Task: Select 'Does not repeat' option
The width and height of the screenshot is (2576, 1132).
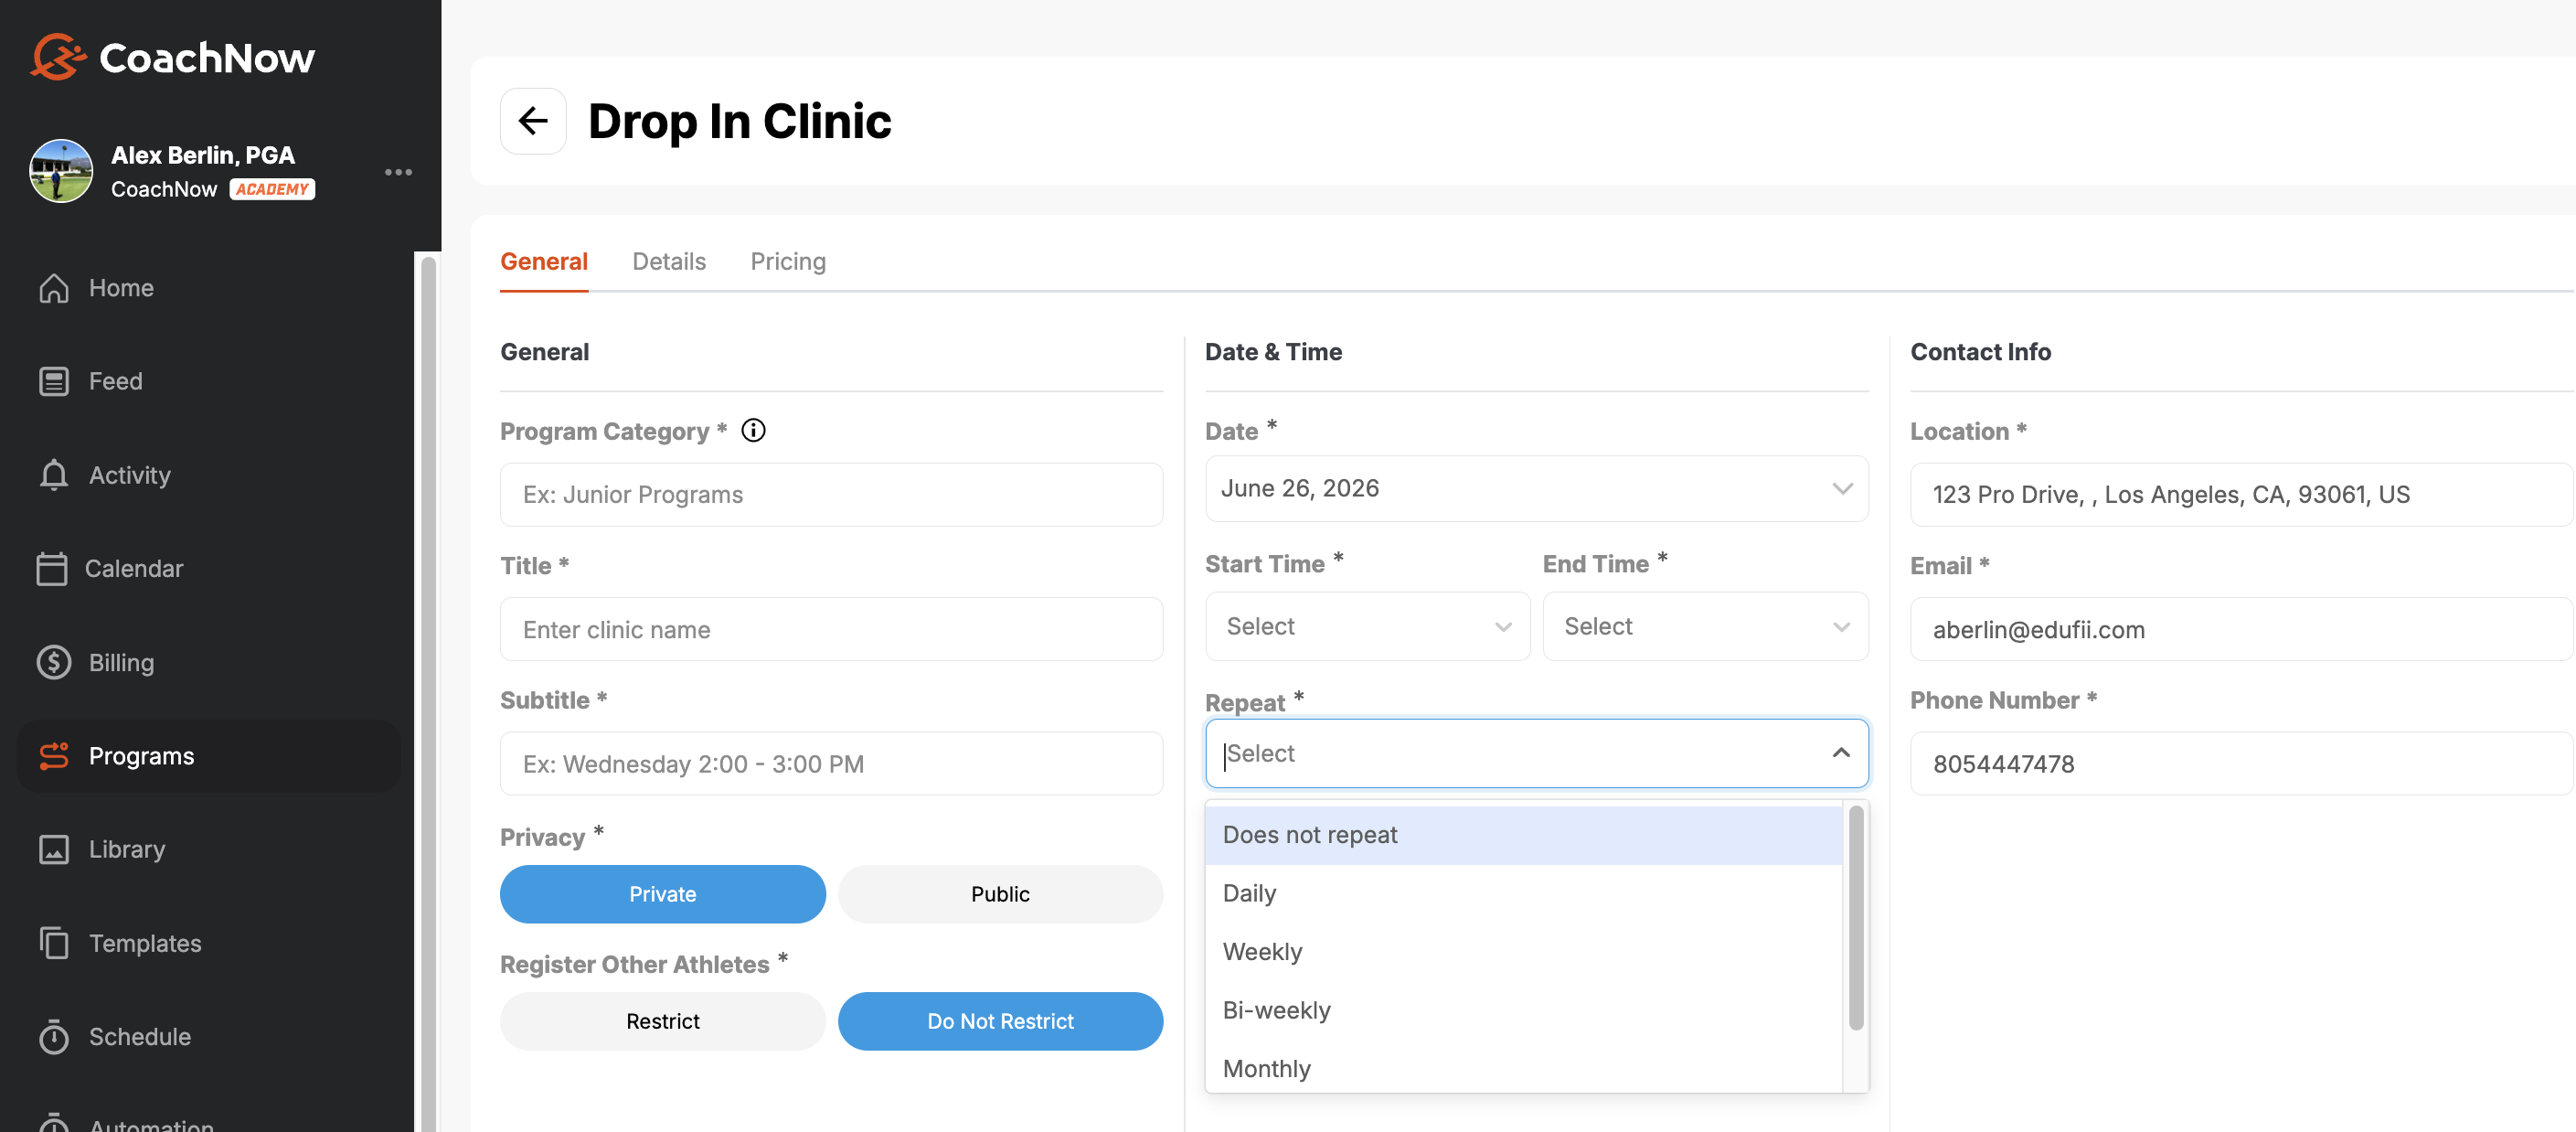Action: point(1523,835)
